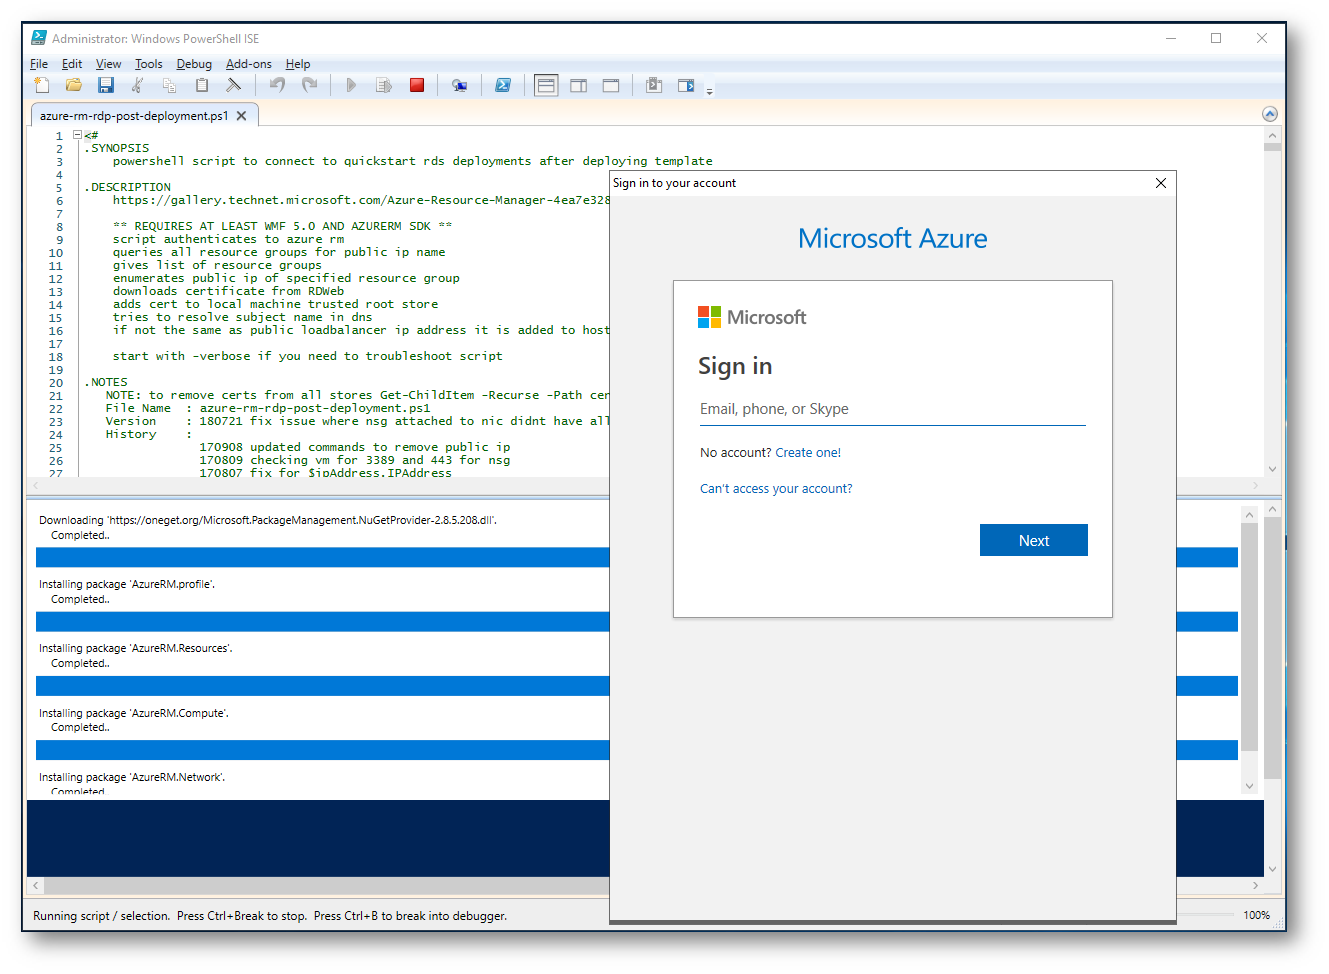The width and height of the screenshot is (1329, 974).
Task: Click the Next button in sign-in dialog
Action: click(1034, 540)
